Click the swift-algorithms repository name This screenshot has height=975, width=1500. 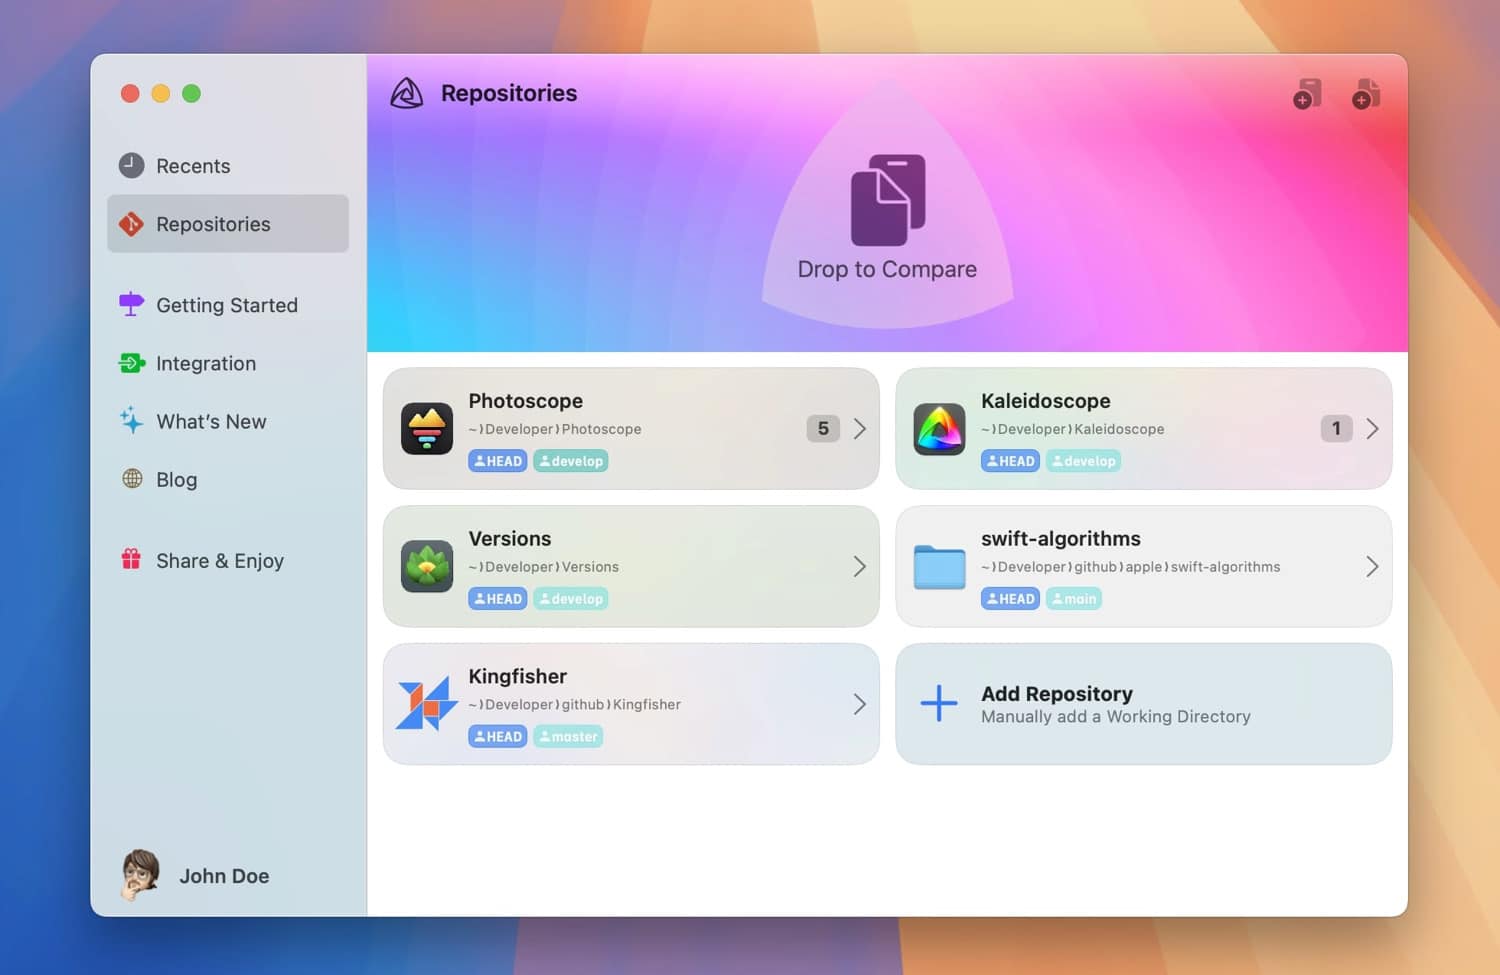coord(1061,539)
